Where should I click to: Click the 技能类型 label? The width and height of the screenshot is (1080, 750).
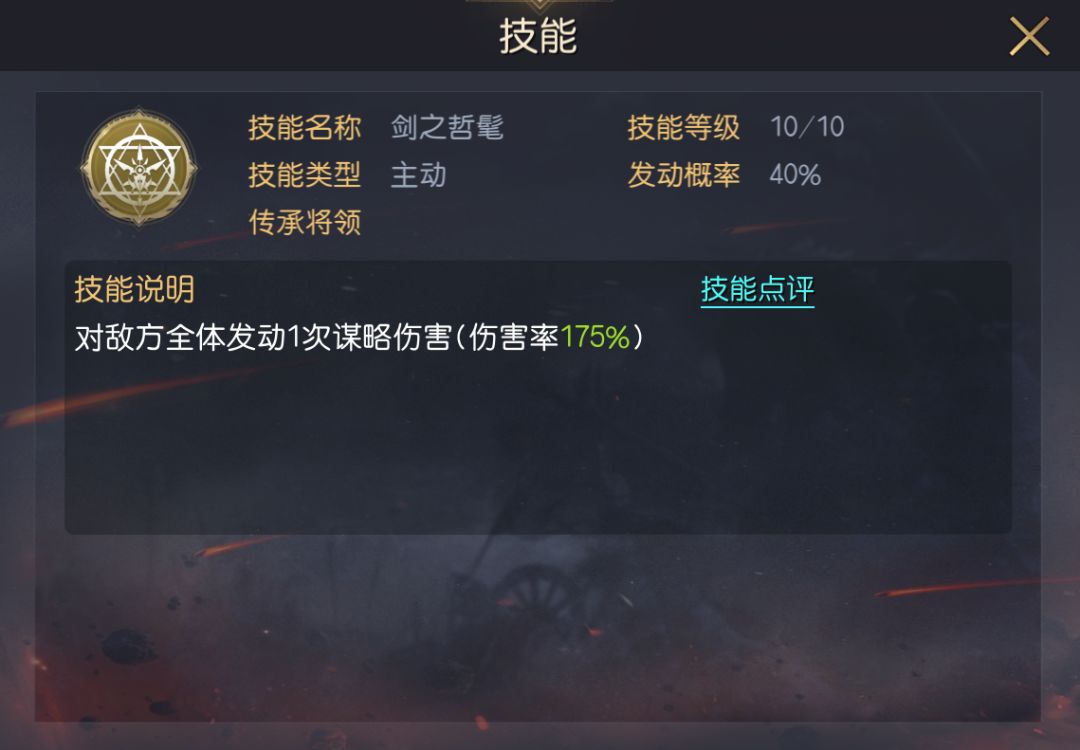pyautogui.click(x=304, y=175)
